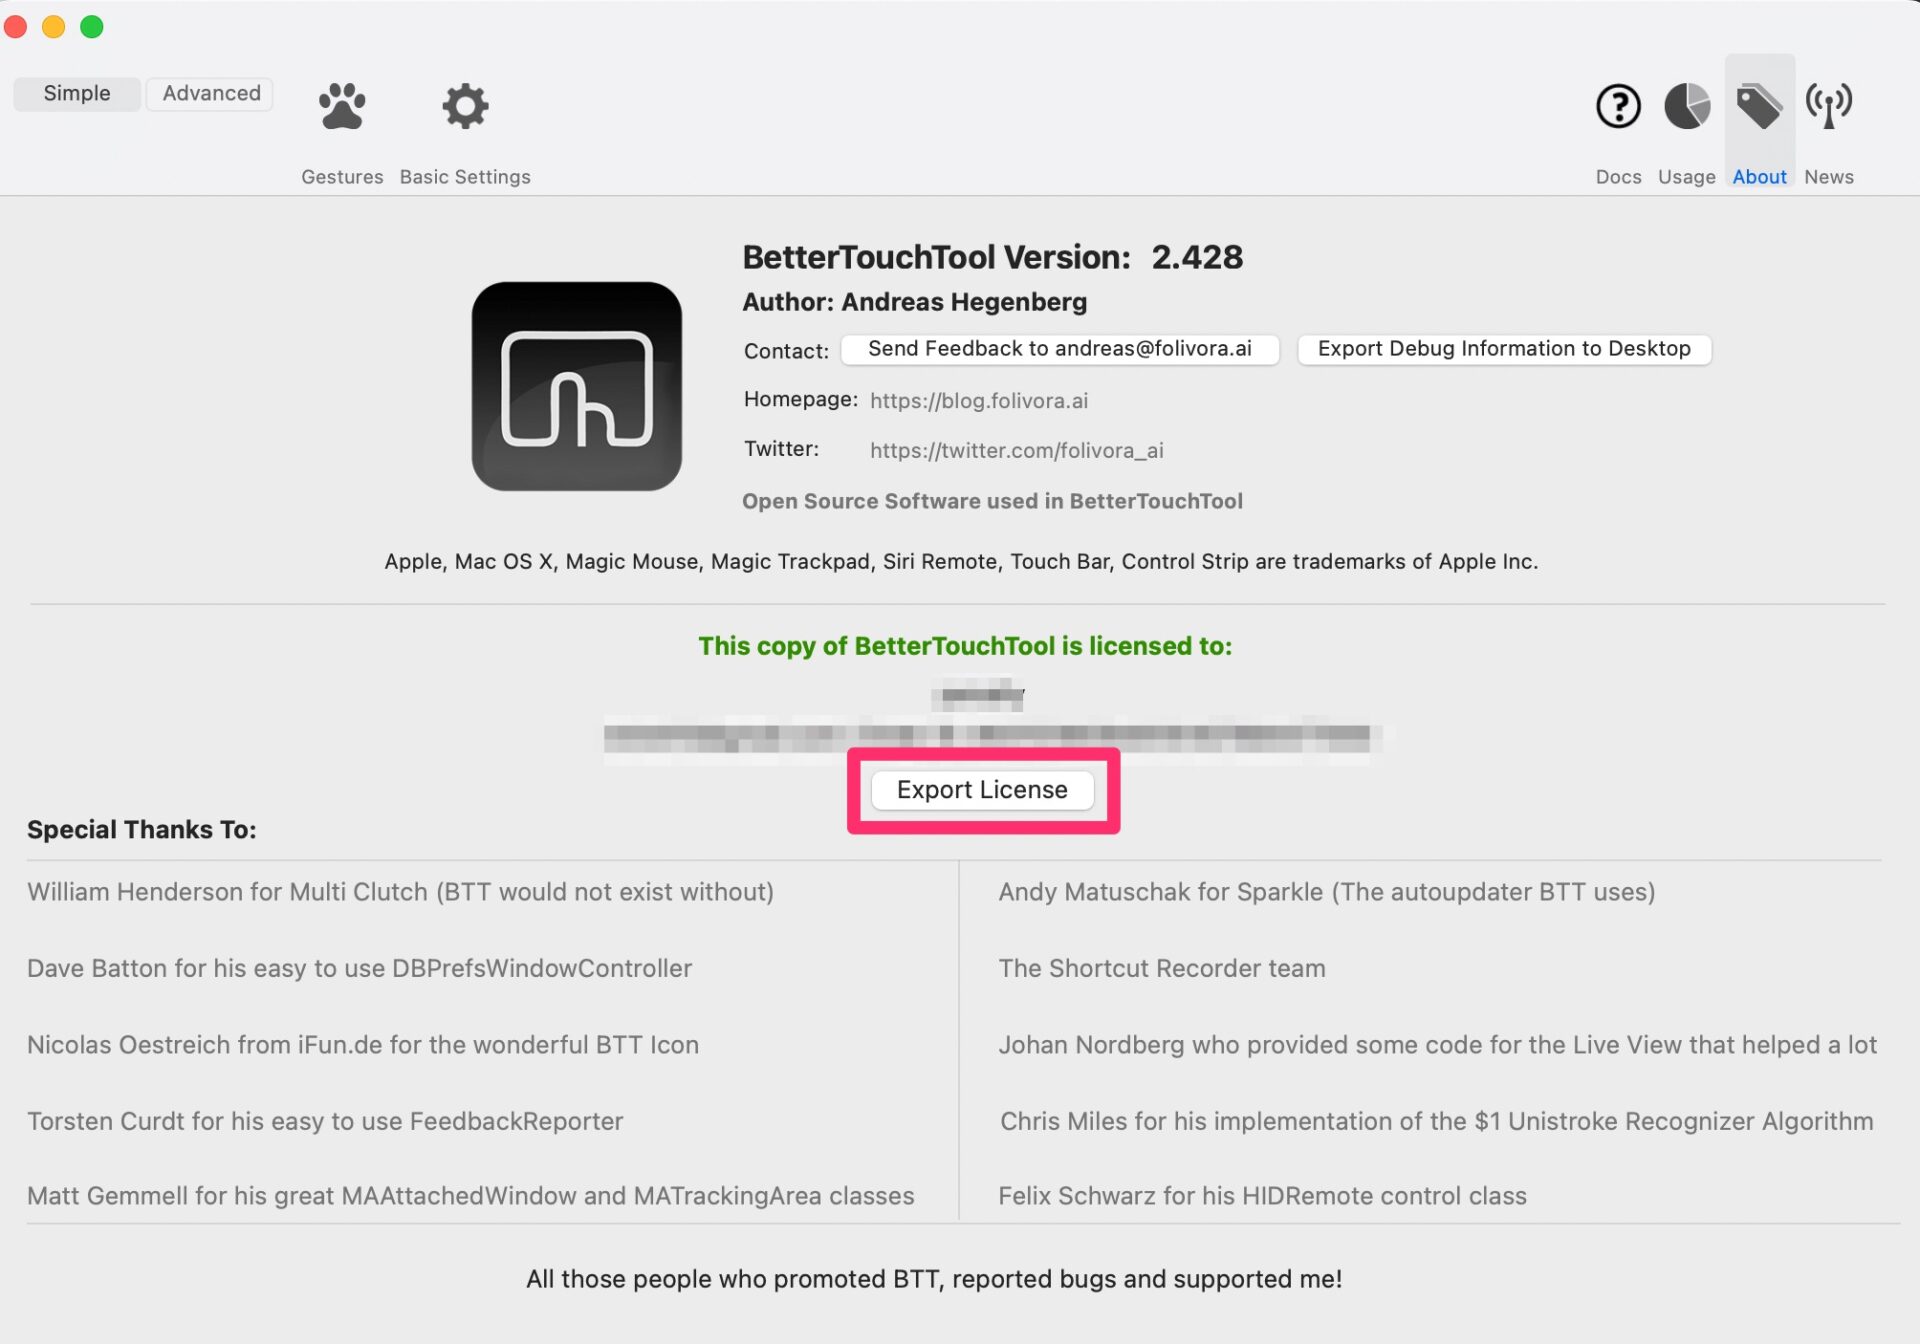Click the green fullscreen window button
Viewport: 1920px width, 1344px height.
coord(92,27)
